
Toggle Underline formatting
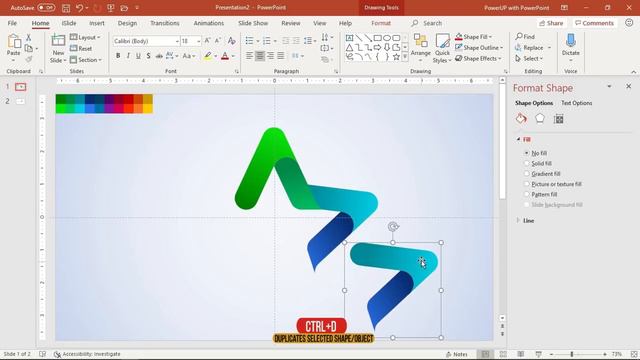coord(138,56)
